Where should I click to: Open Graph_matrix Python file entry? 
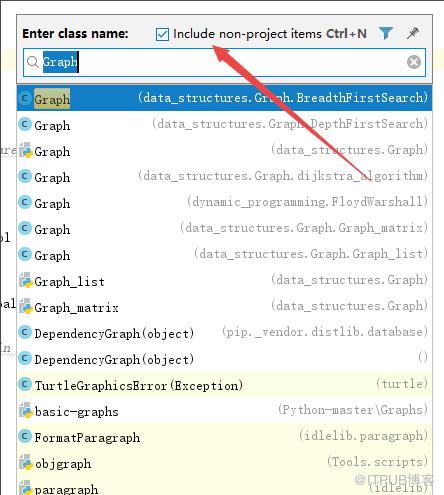pos(224,307)
